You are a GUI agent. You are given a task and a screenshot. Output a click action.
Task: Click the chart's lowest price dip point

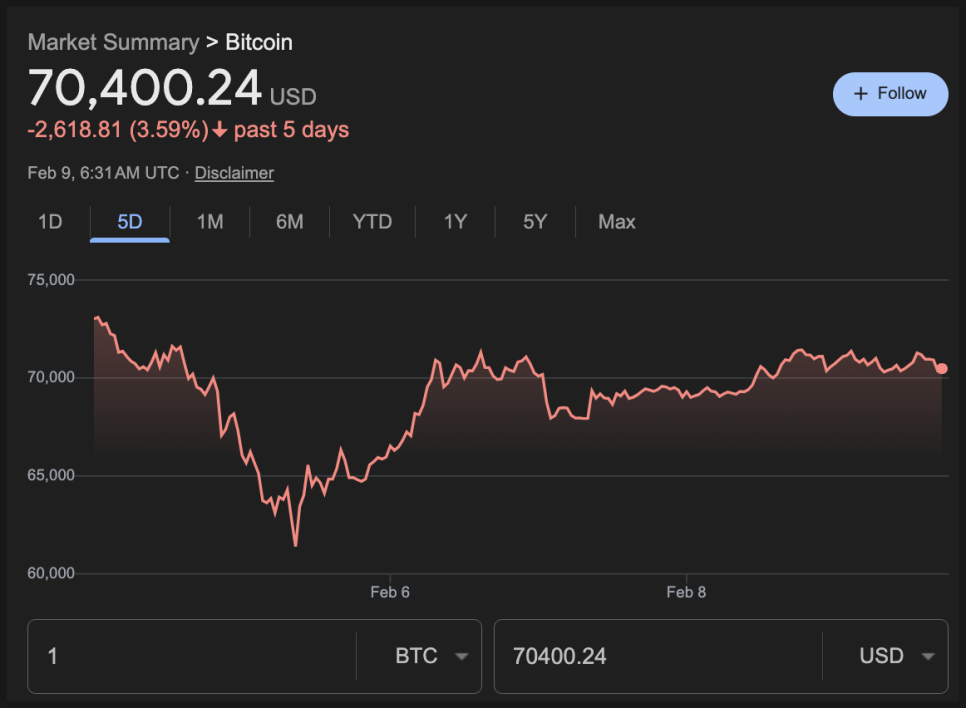(x=295, y=545)
